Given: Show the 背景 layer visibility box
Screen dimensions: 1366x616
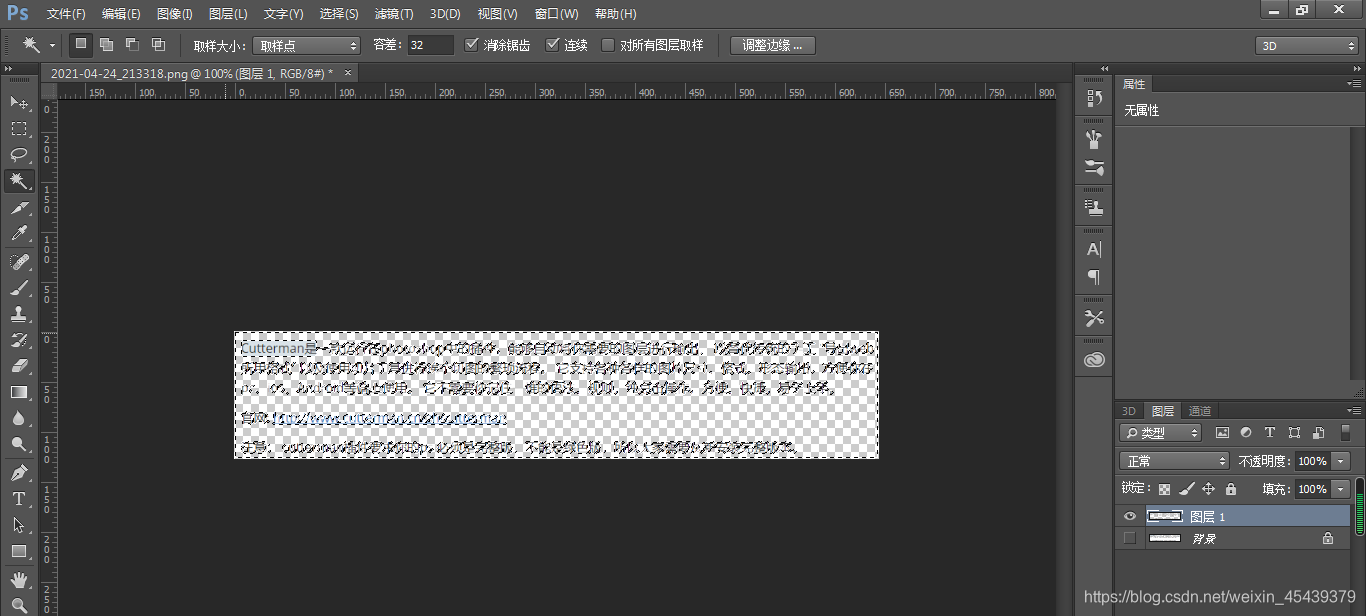Looking at the screenshot, I should pyautogui.click(x=1130, y=538).
